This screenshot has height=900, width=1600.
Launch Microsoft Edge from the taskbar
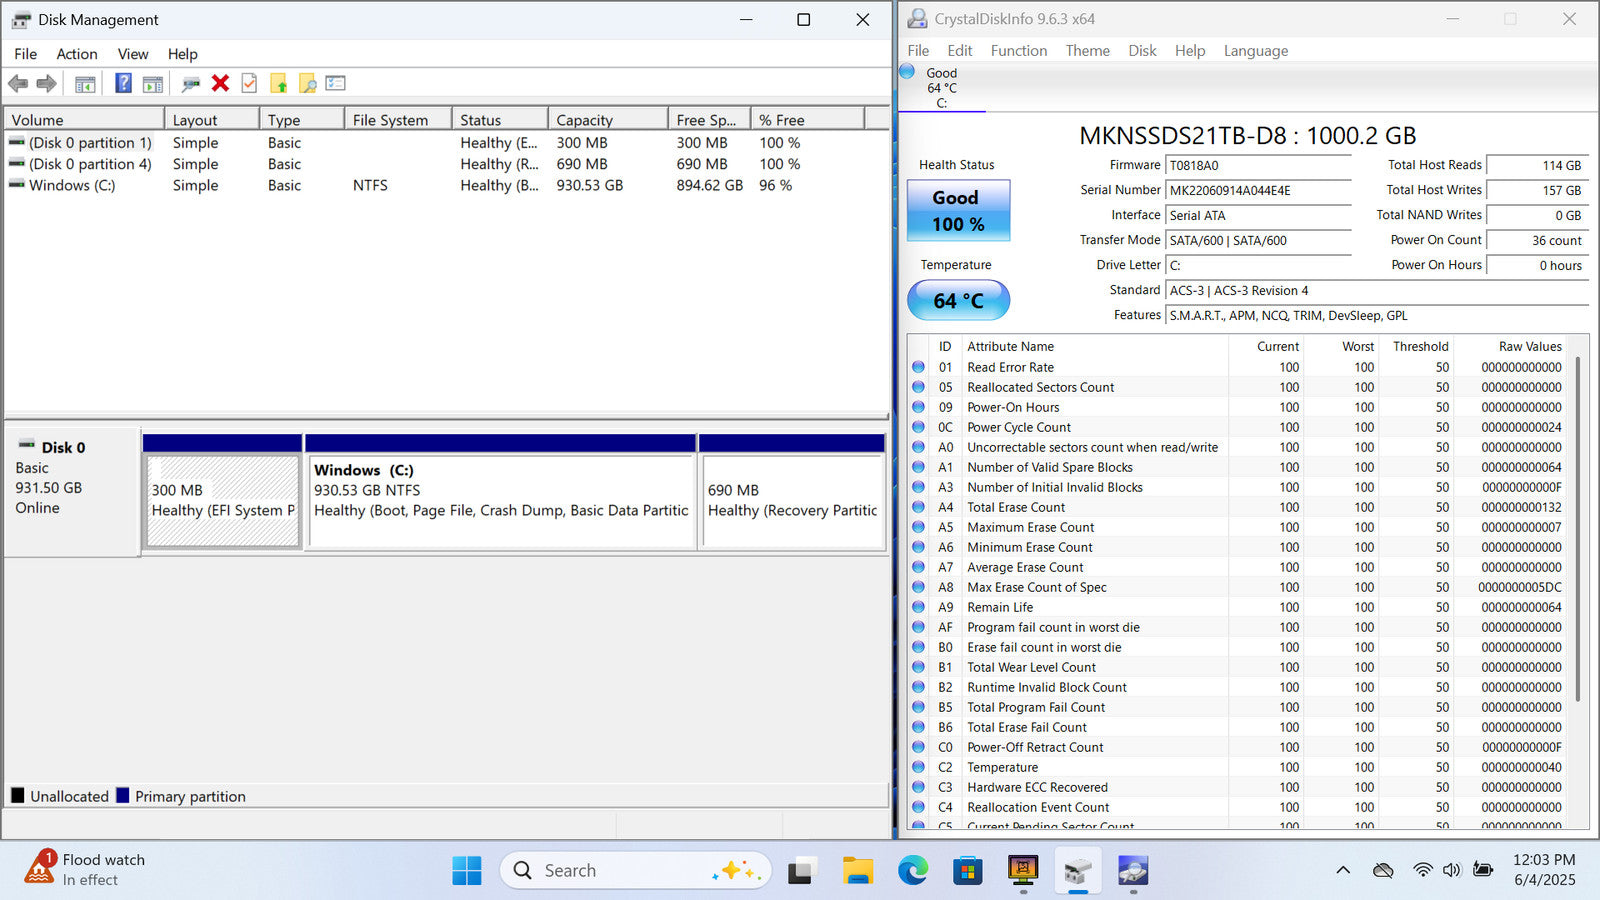[x=912, y=871]
